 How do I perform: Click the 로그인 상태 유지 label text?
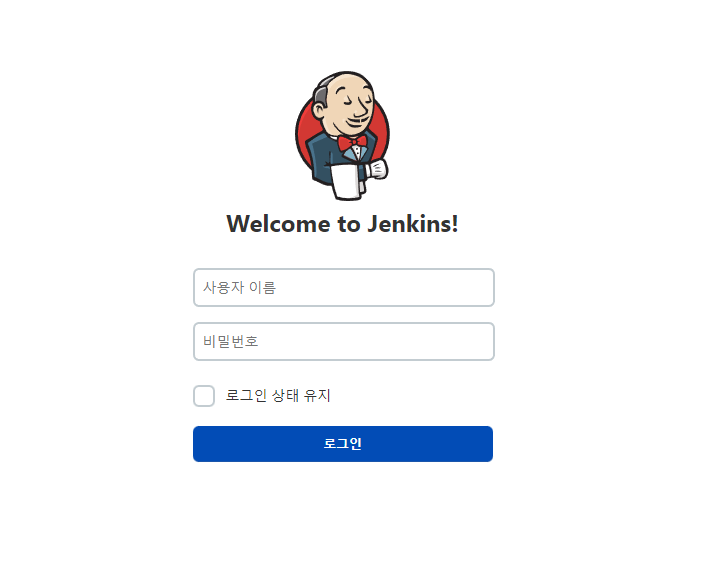pyautogui.click(x=278, y=396)
